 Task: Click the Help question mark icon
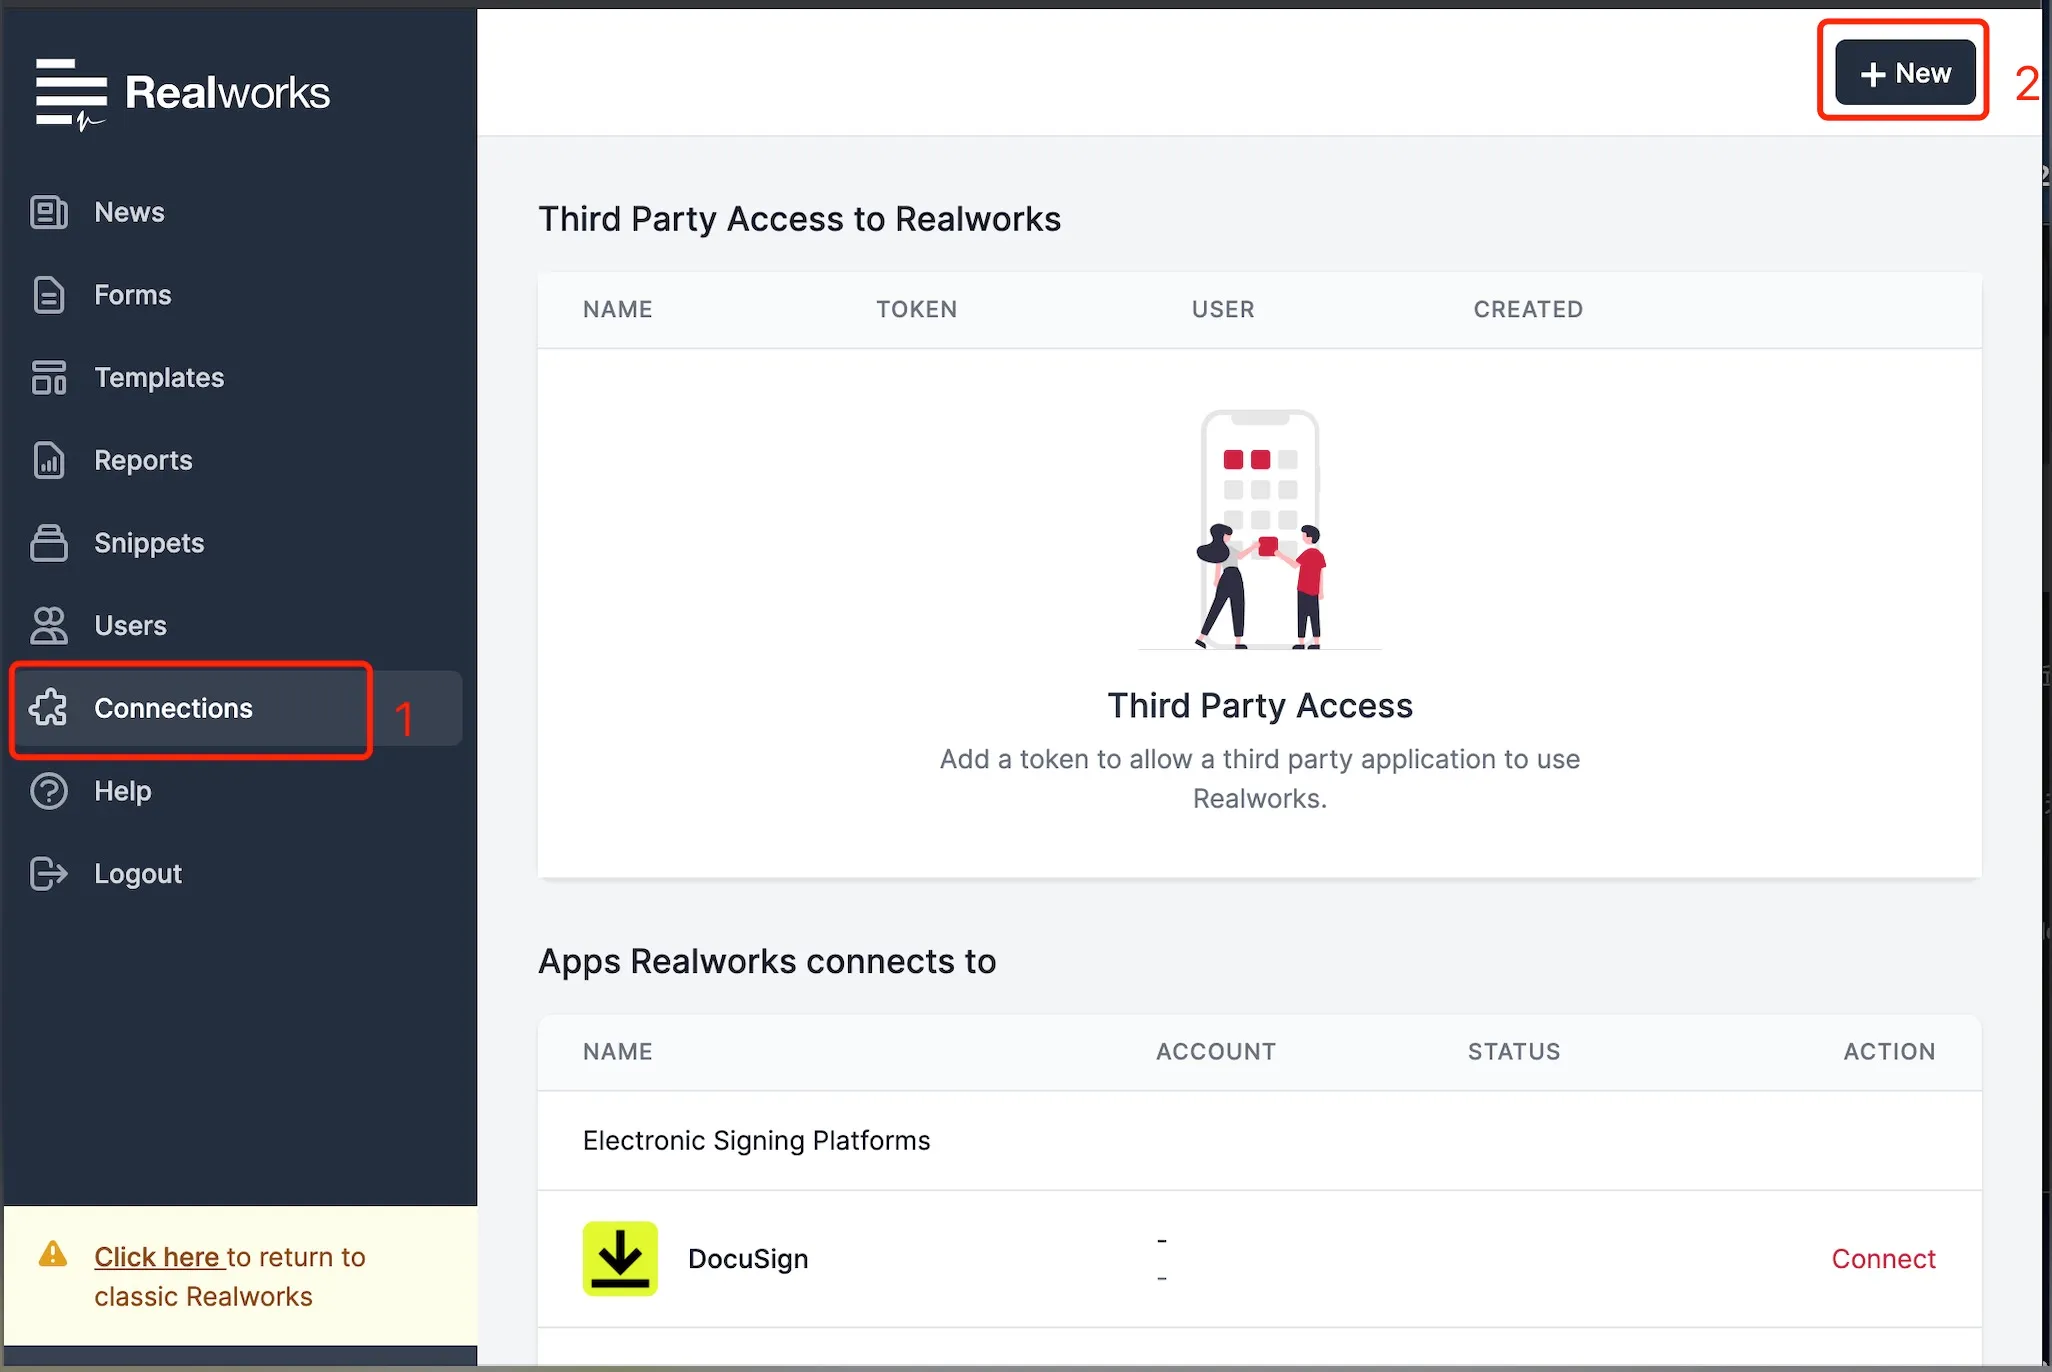(x=48, y=791)
